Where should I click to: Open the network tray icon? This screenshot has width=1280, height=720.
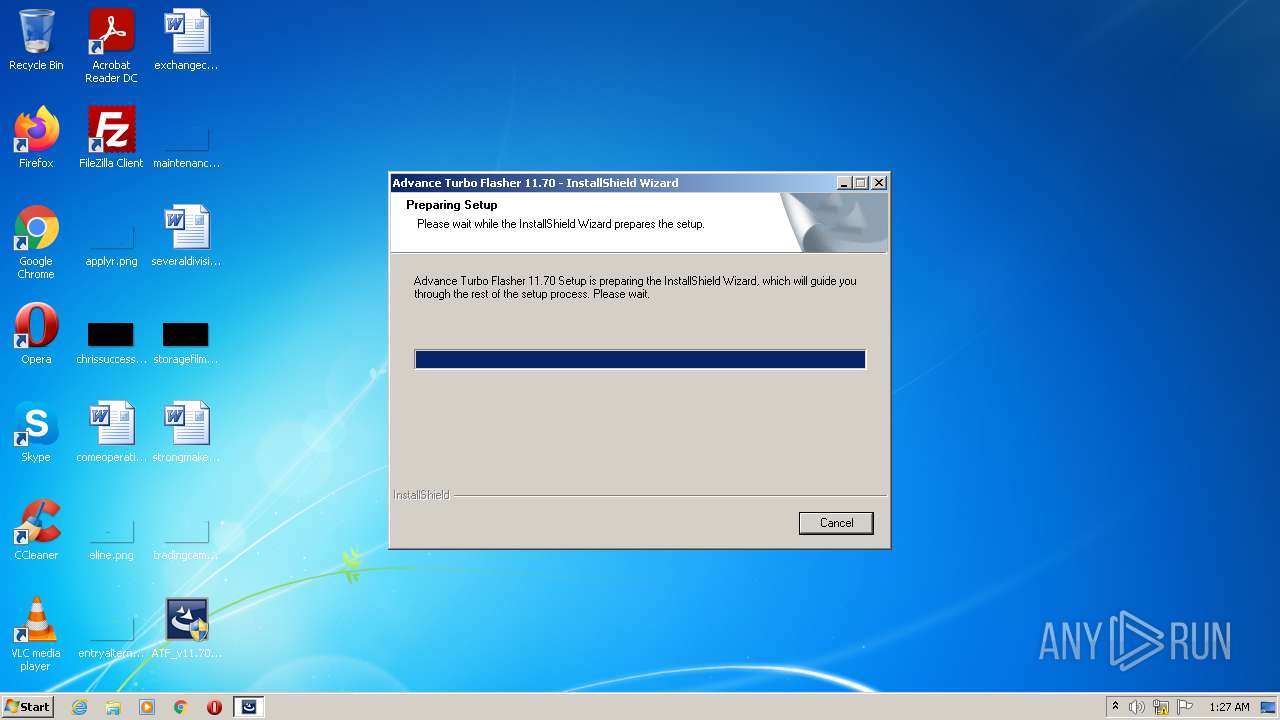[1161, 707]
